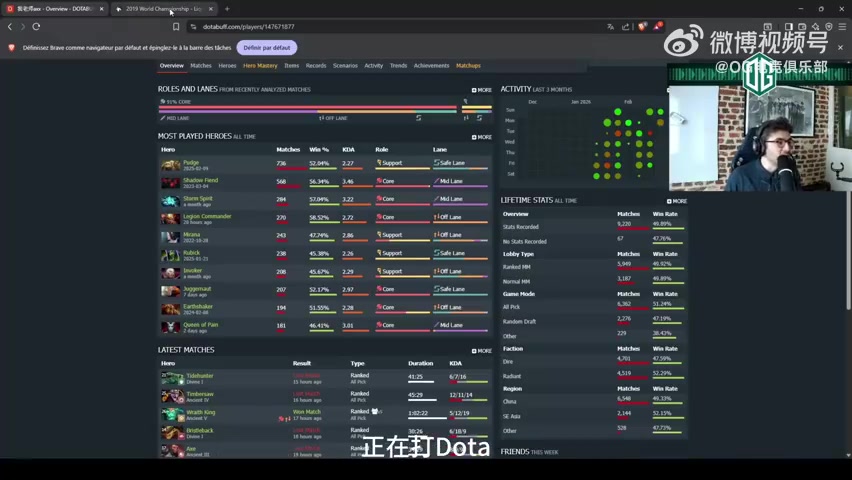The width and height of the screenshot is (852, 480).
Task: Open the Hero Mastery tab
Action: pos(260,66)
